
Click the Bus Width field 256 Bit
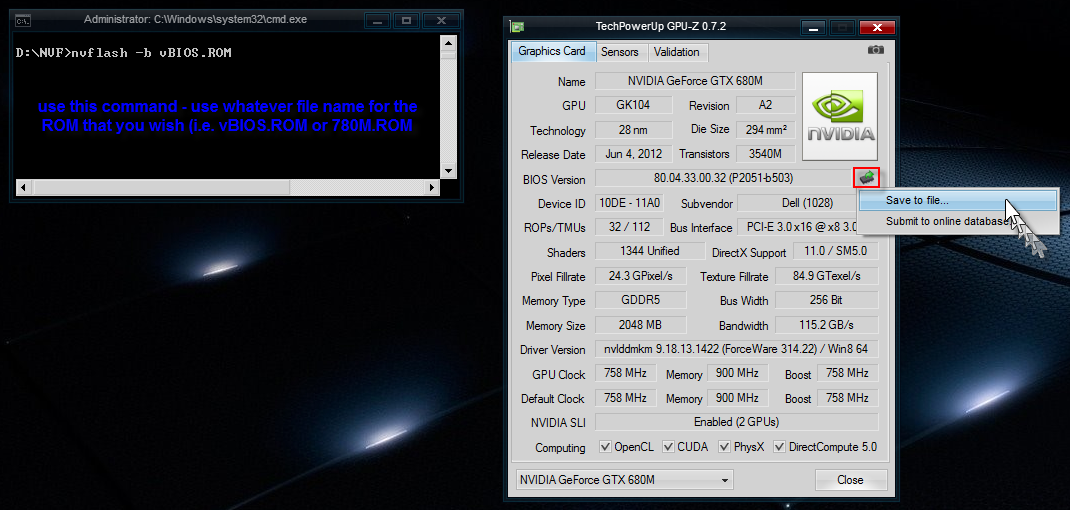point(826,300)
